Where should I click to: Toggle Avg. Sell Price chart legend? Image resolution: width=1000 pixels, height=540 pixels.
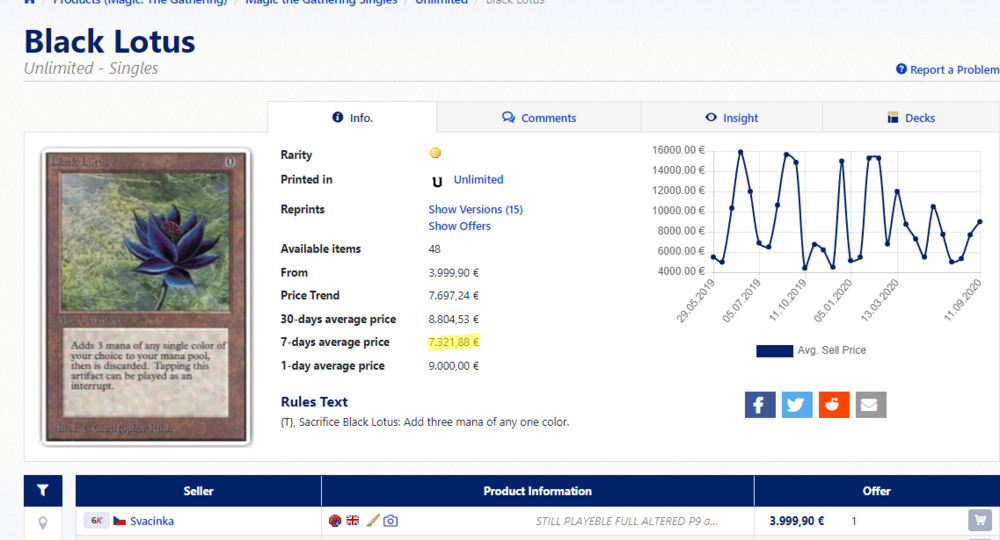pos(811,350)
